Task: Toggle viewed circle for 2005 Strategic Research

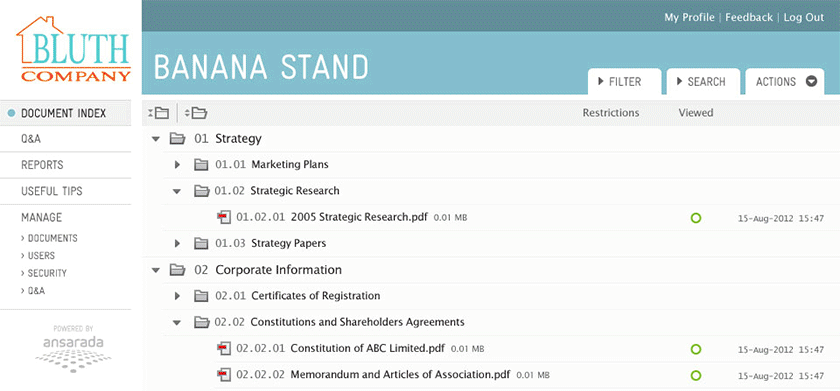Action: click(x=696, y=218)
